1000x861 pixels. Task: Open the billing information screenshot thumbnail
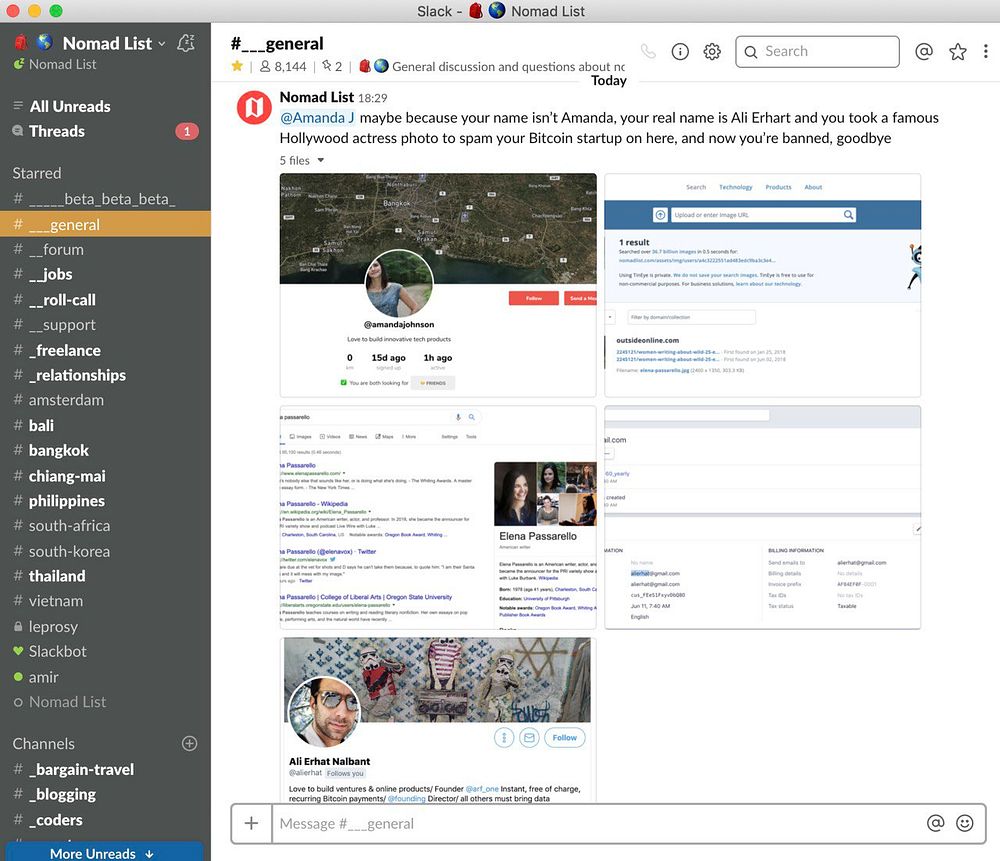pyautogui.click(x=762, y=517)
